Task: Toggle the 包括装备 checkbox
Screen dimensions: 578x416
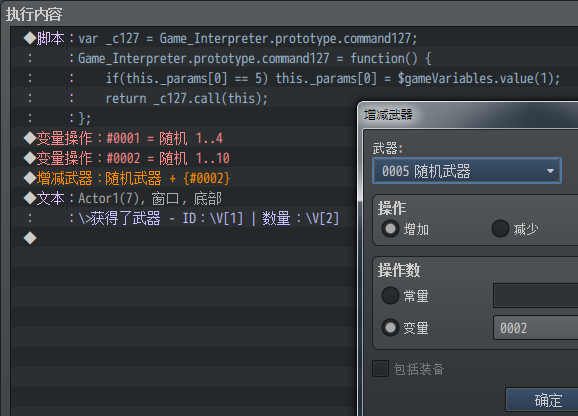Action: (x=380, y=368)
